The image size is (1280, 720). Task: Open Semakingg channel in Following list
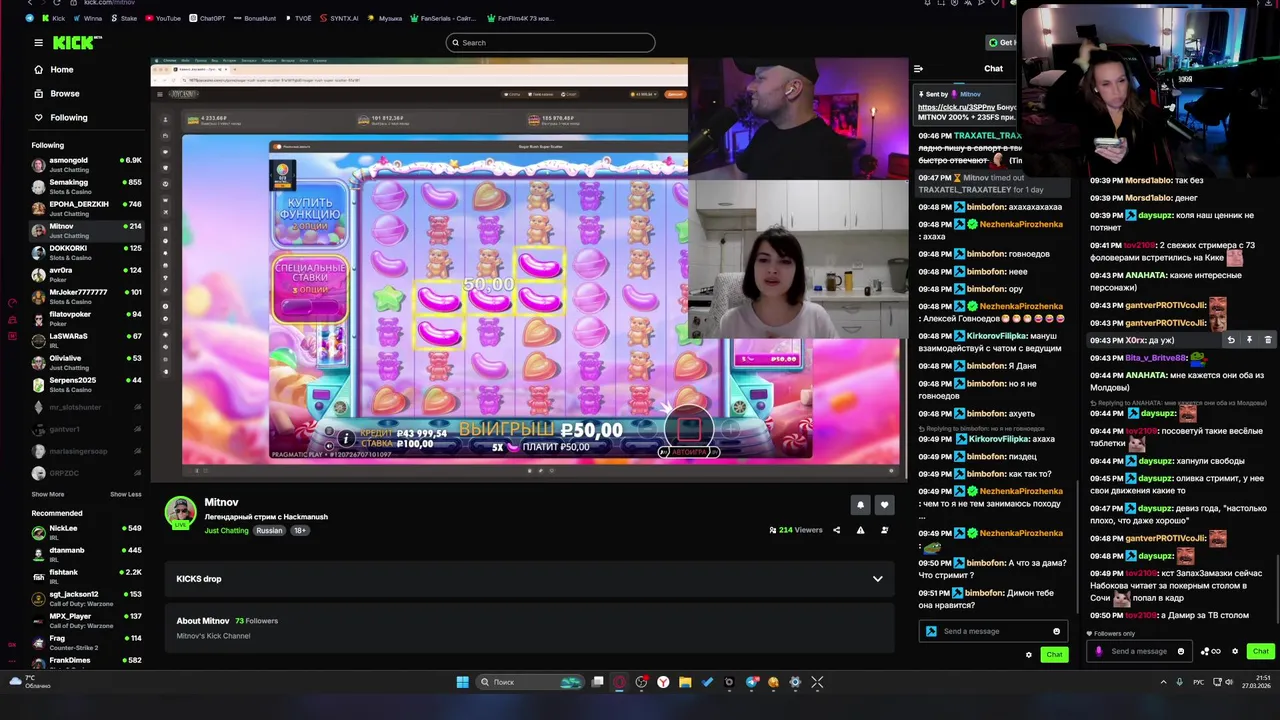(x=87, y=186)
